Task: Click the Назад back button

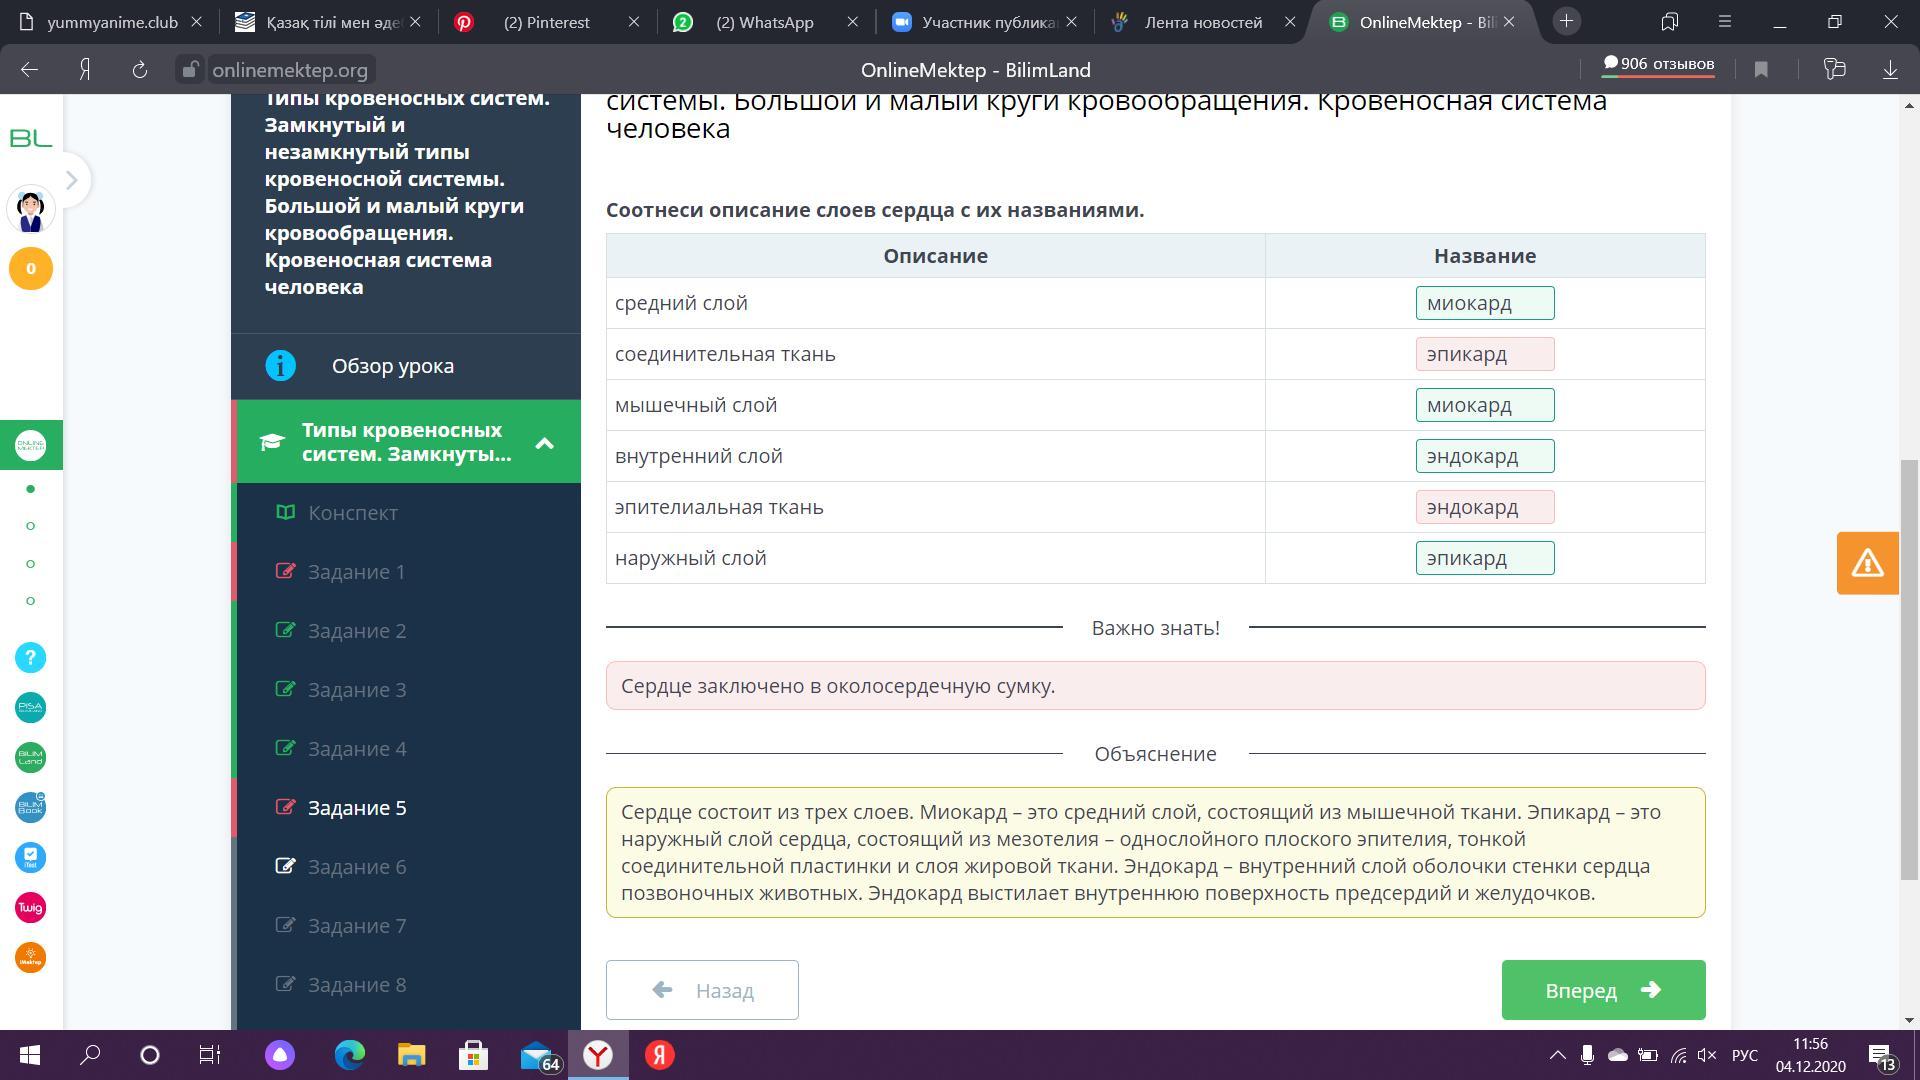Action: (x=702, y=990)
